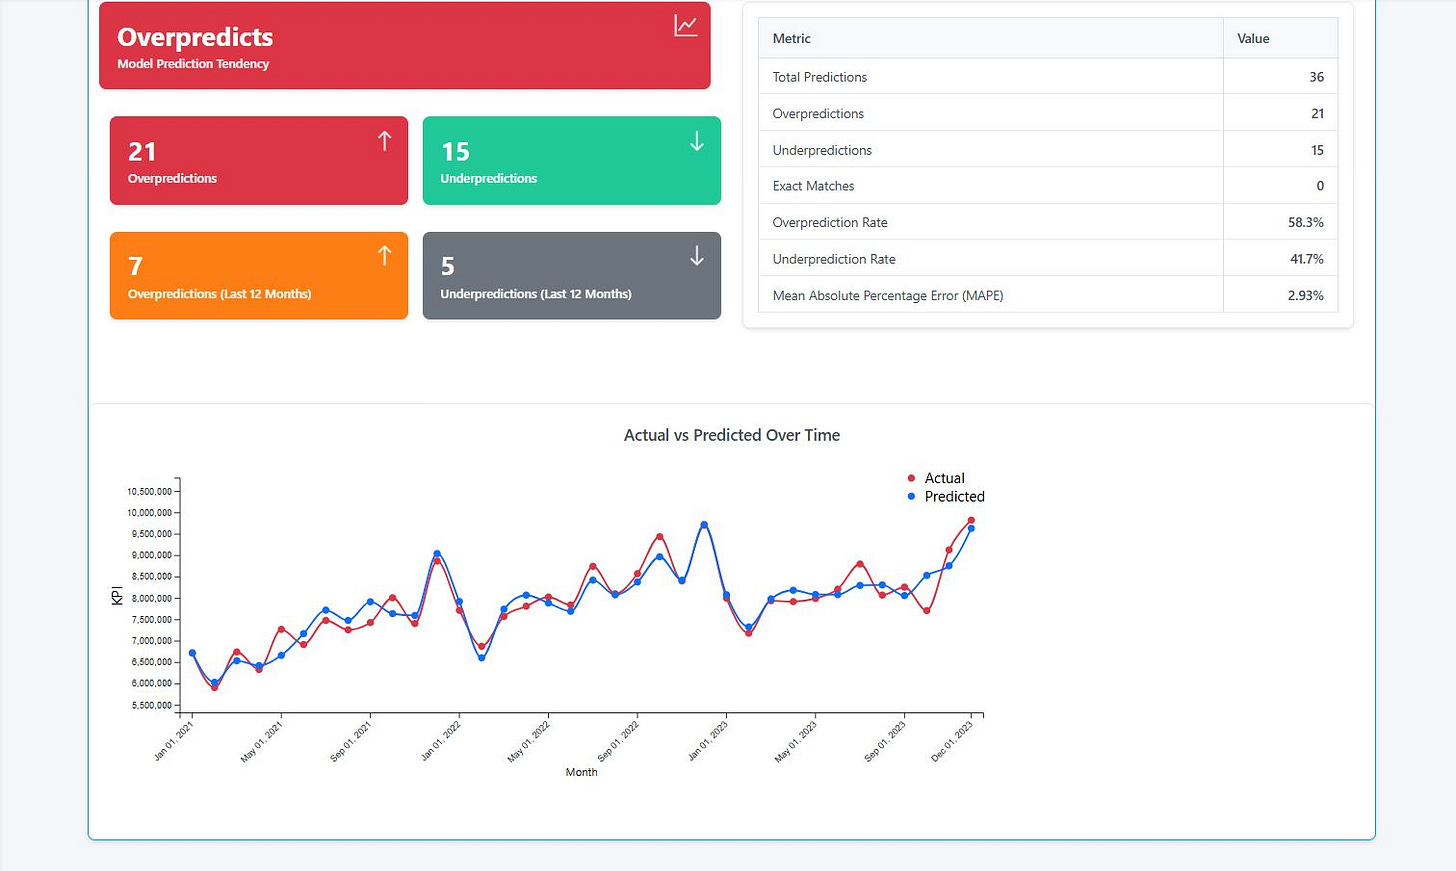Click the Overpredicts title text
The image size is (1456, 871).
tap(195, 37)
